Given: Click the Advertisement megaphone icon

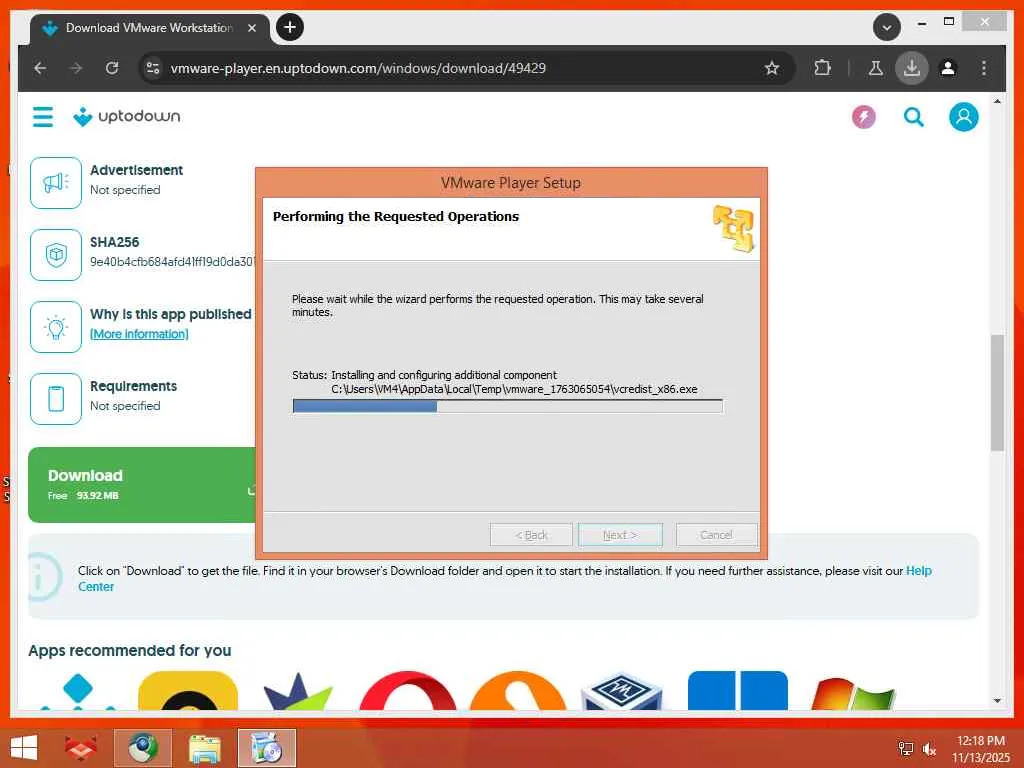Looking at the screenshot, I should tap(56, 183).
